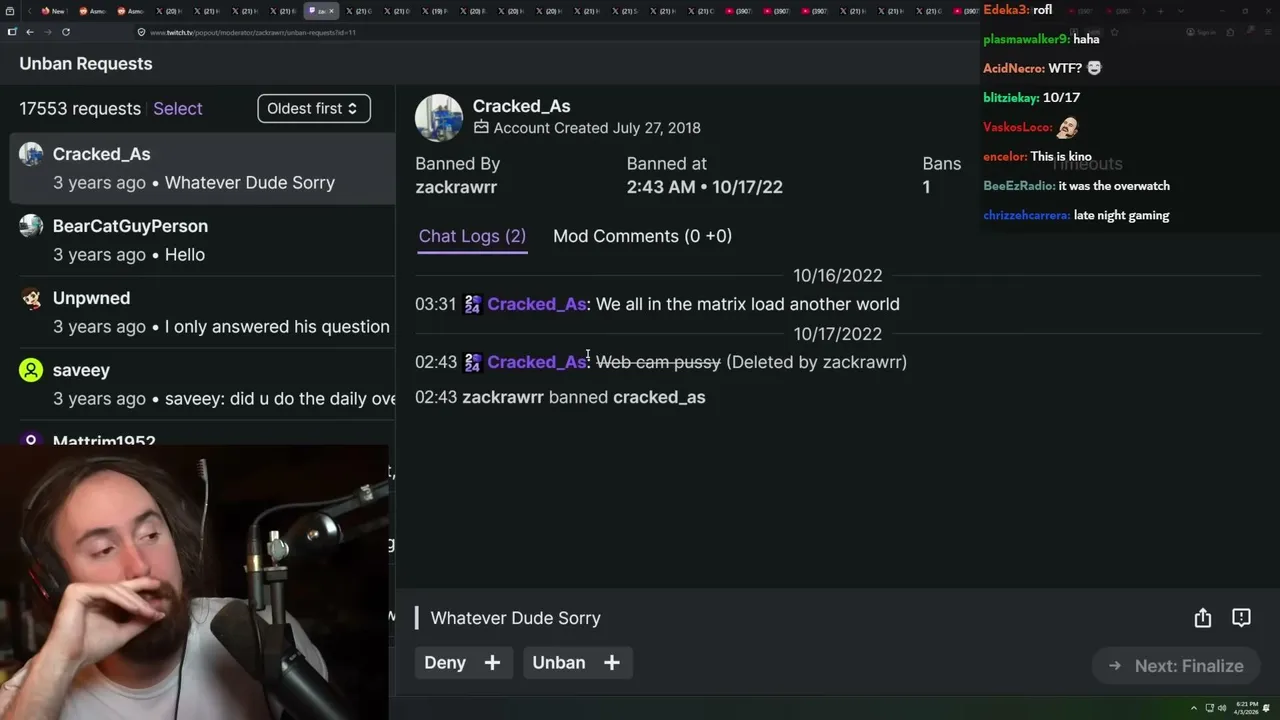Switch to the first Asmon browser tab

pos(91,11)
